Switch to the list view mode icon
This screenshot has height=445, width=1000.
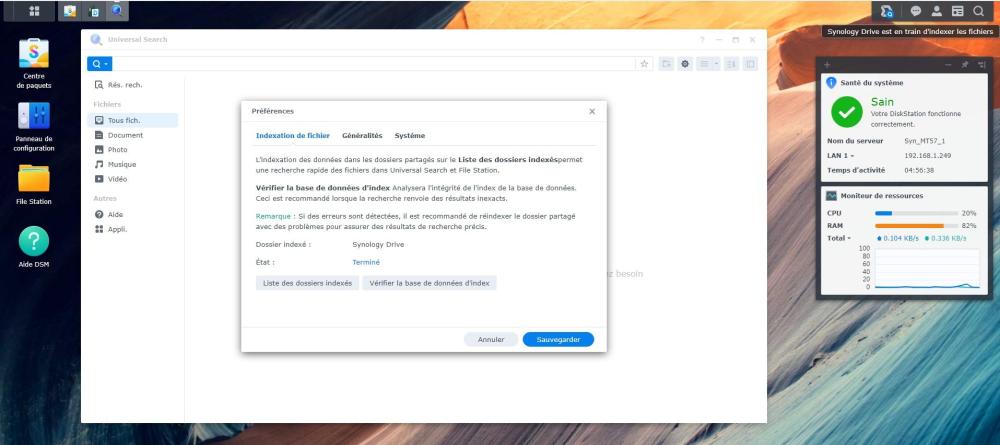click(x=705, y=64)
